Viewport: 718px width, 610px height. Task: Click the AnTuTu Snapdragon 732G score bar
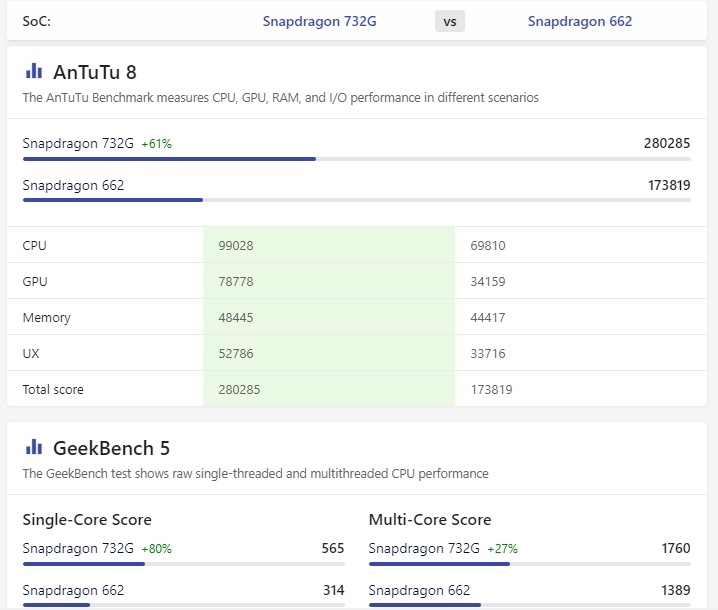click(x=357, y=159)
